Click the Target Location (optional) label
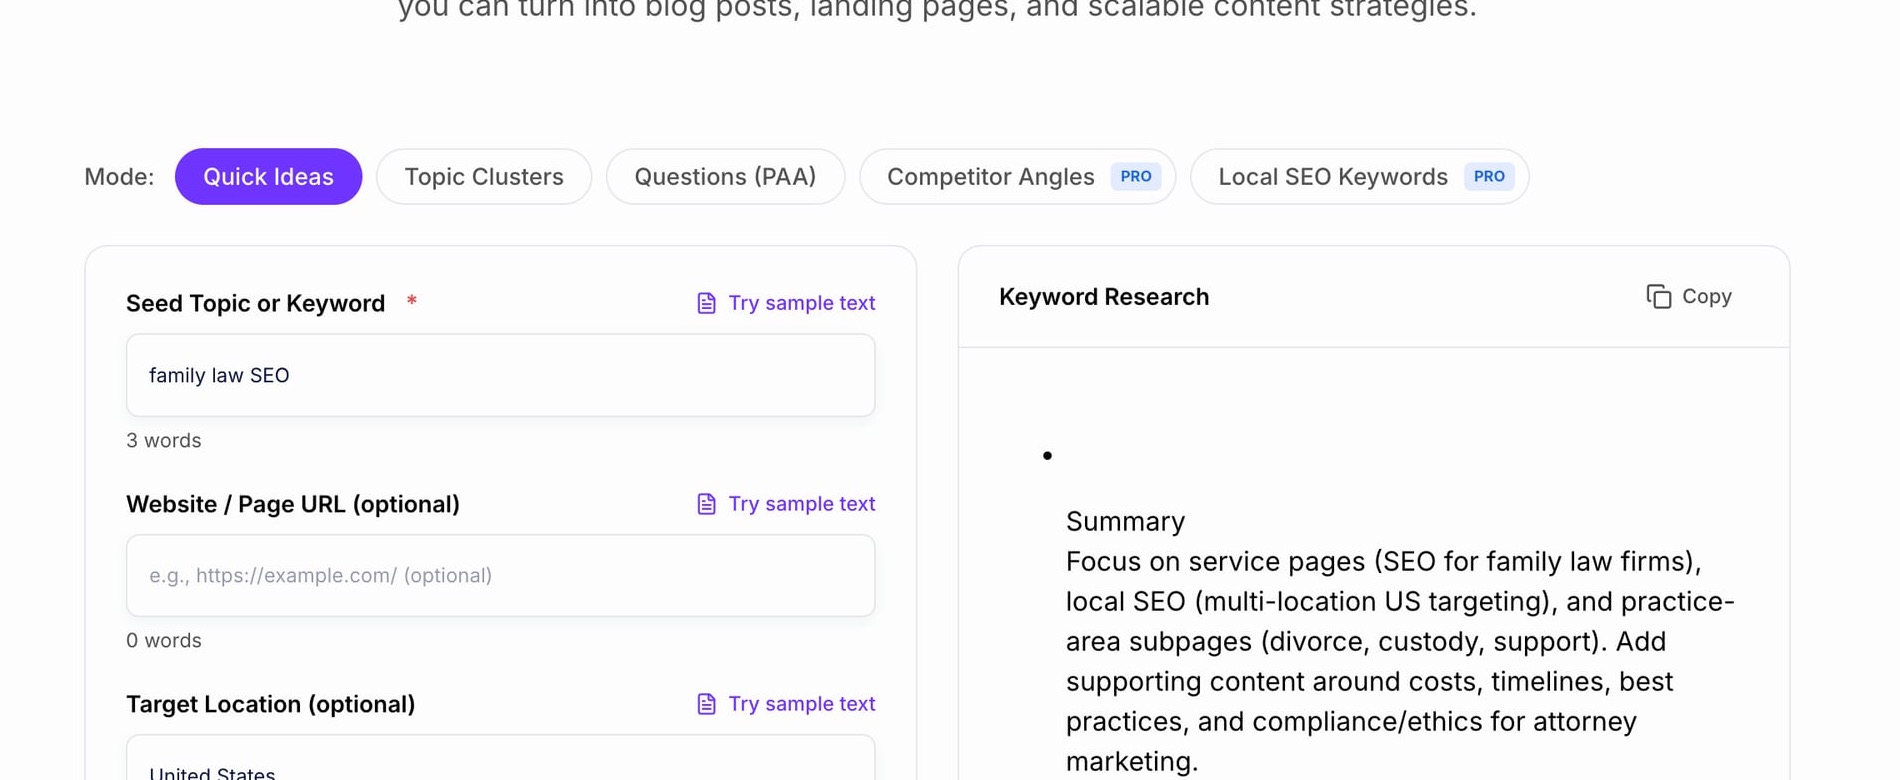The height and width of the screenshot is (780, 1900). 270,704
